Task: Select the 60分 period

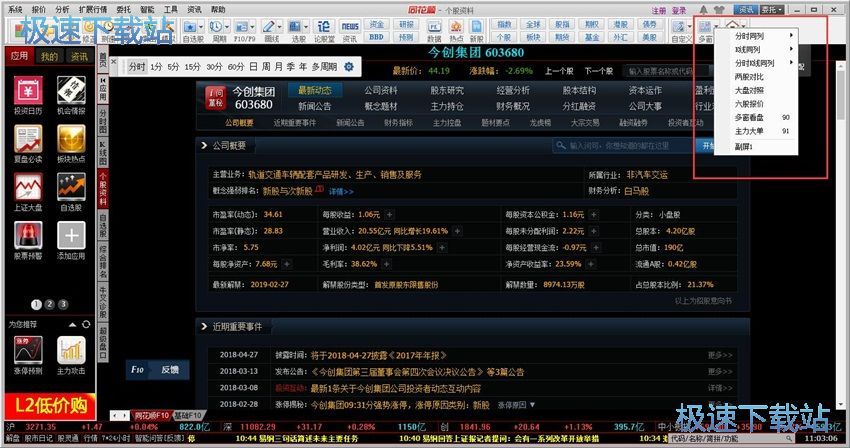Action: 235,67
